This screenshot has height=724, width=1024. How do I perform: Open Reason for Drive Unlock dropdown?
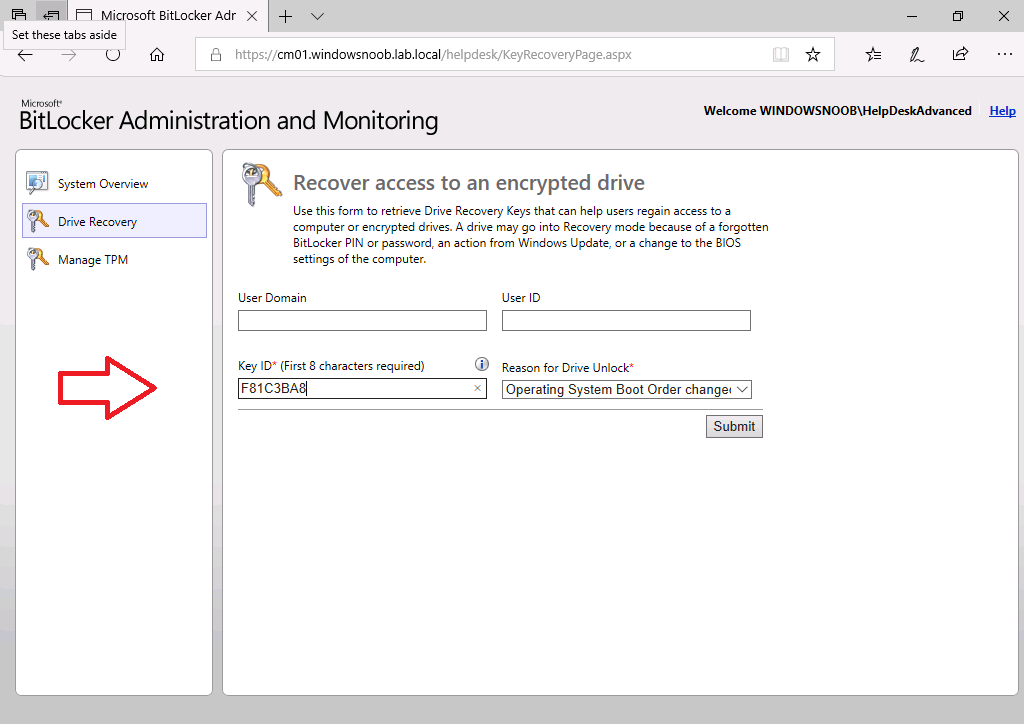click(x=627, y=390)
